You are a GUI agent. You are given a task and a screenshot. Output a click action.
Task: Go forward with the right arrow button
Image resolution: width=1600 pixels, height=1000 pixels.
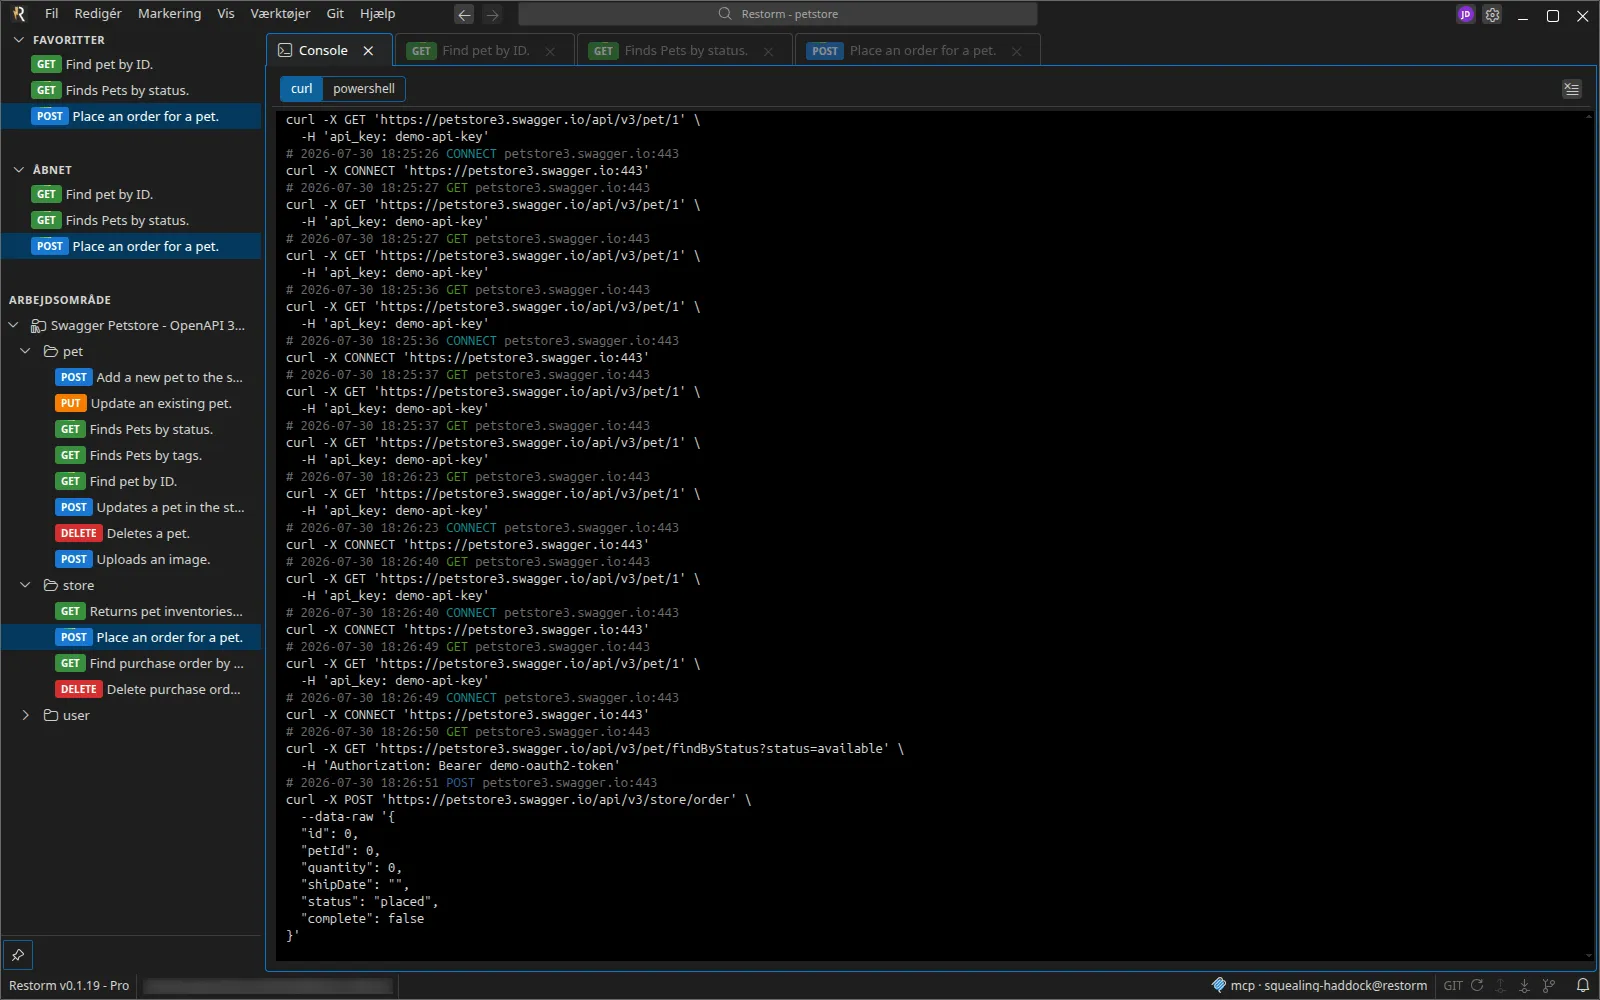pyautogui.click(x=492, y=14)
